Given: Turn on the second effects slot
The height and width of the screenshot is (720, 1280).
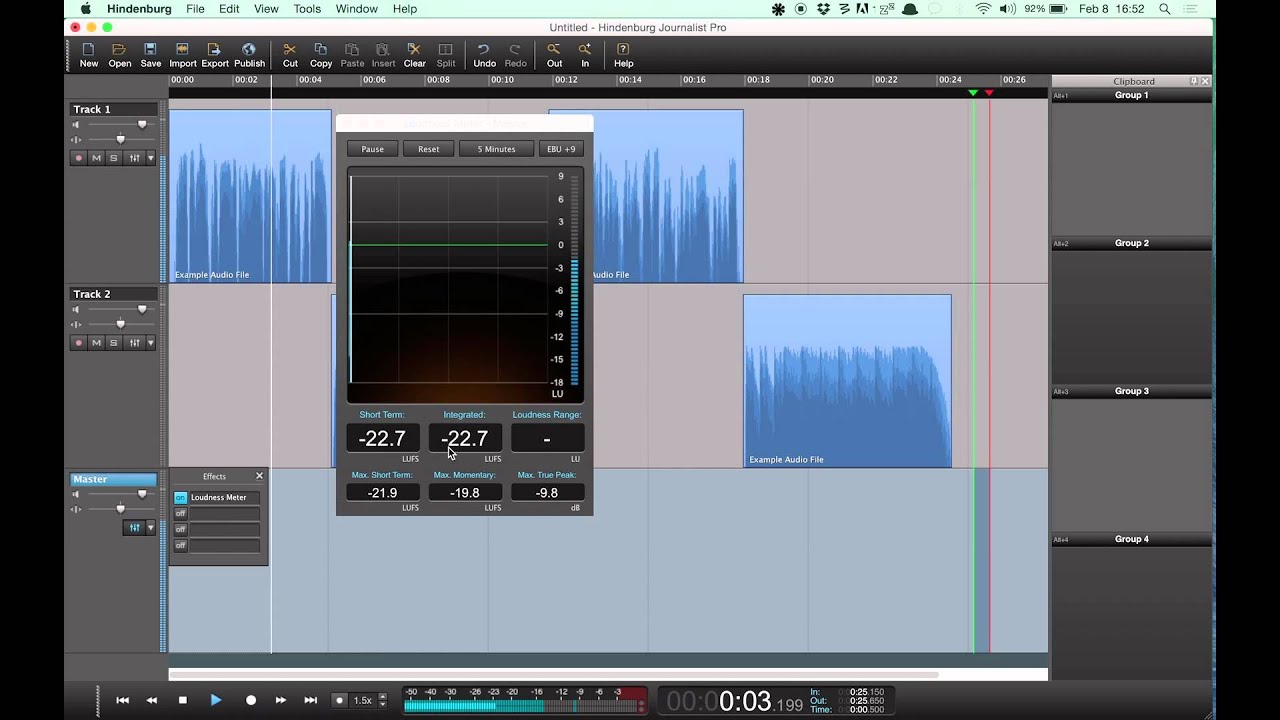Looking at the screenshot, I should [180, 513].
